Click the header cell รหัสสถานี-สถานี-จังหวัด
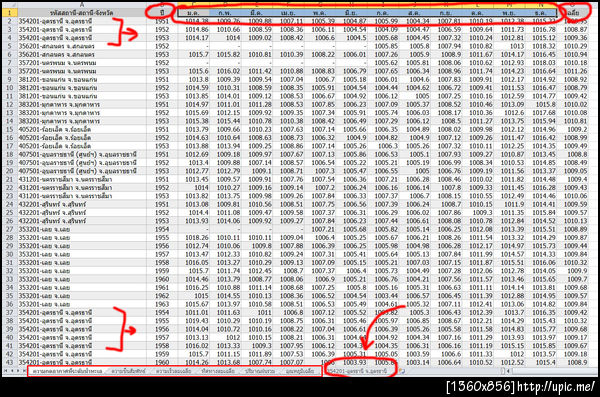Image resolution: width=600 pixels, height=397 pixels. [x=82, y=13]
